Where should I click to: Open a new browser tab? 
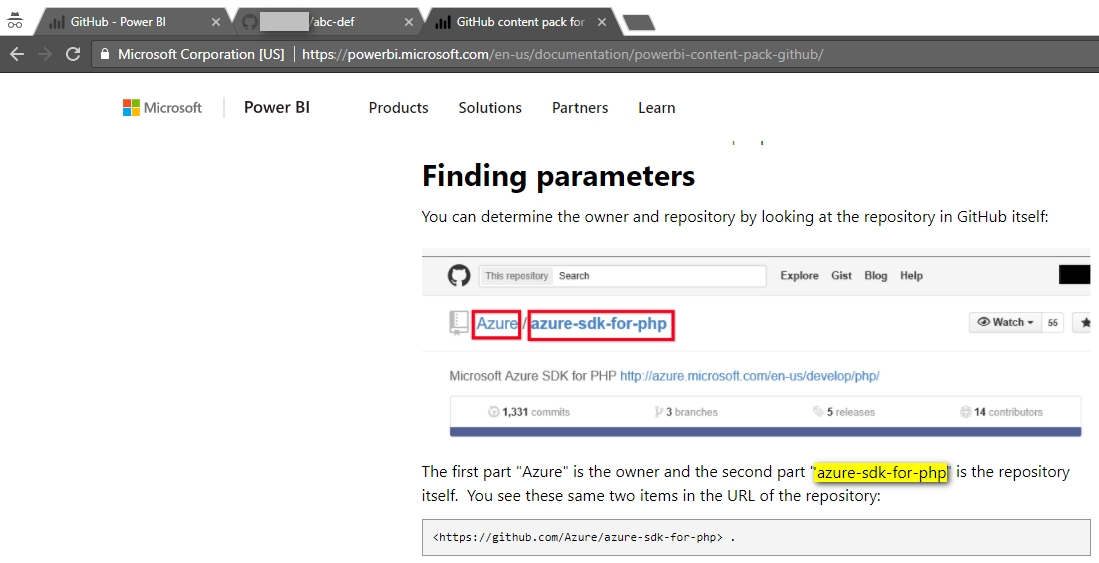click(639, 23)
